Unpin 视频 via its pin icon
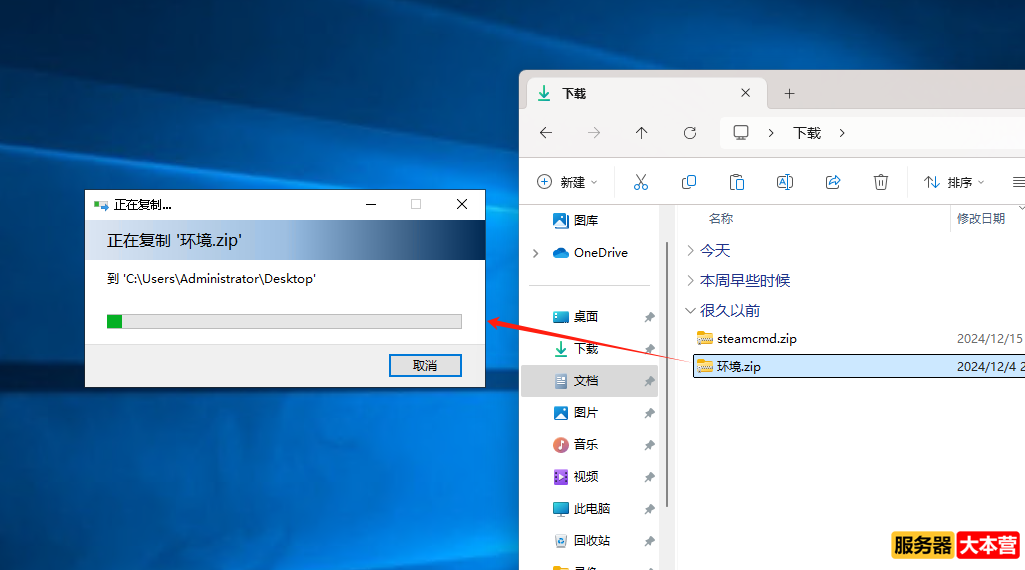Viewport: 1025px width, 570px height. pos(649,477)
